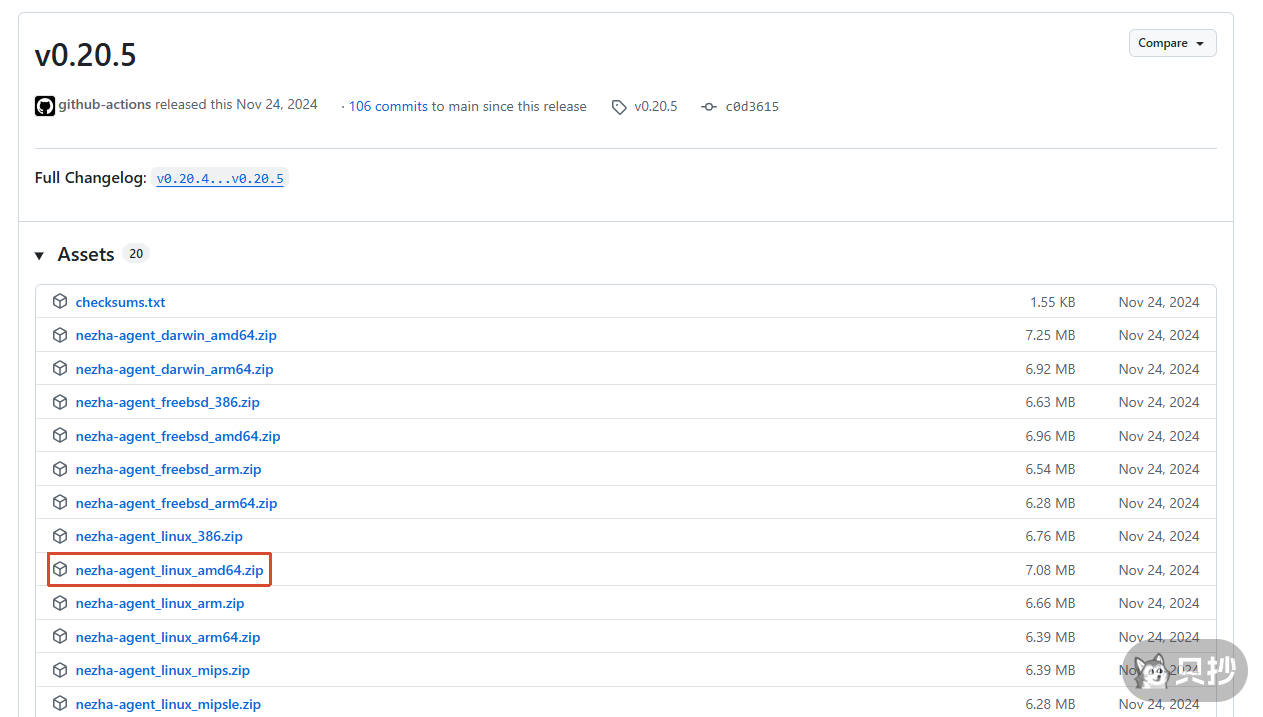Open the 106 commits link
This screenshot has width=1263, height=717.
[x=388, y=106]
